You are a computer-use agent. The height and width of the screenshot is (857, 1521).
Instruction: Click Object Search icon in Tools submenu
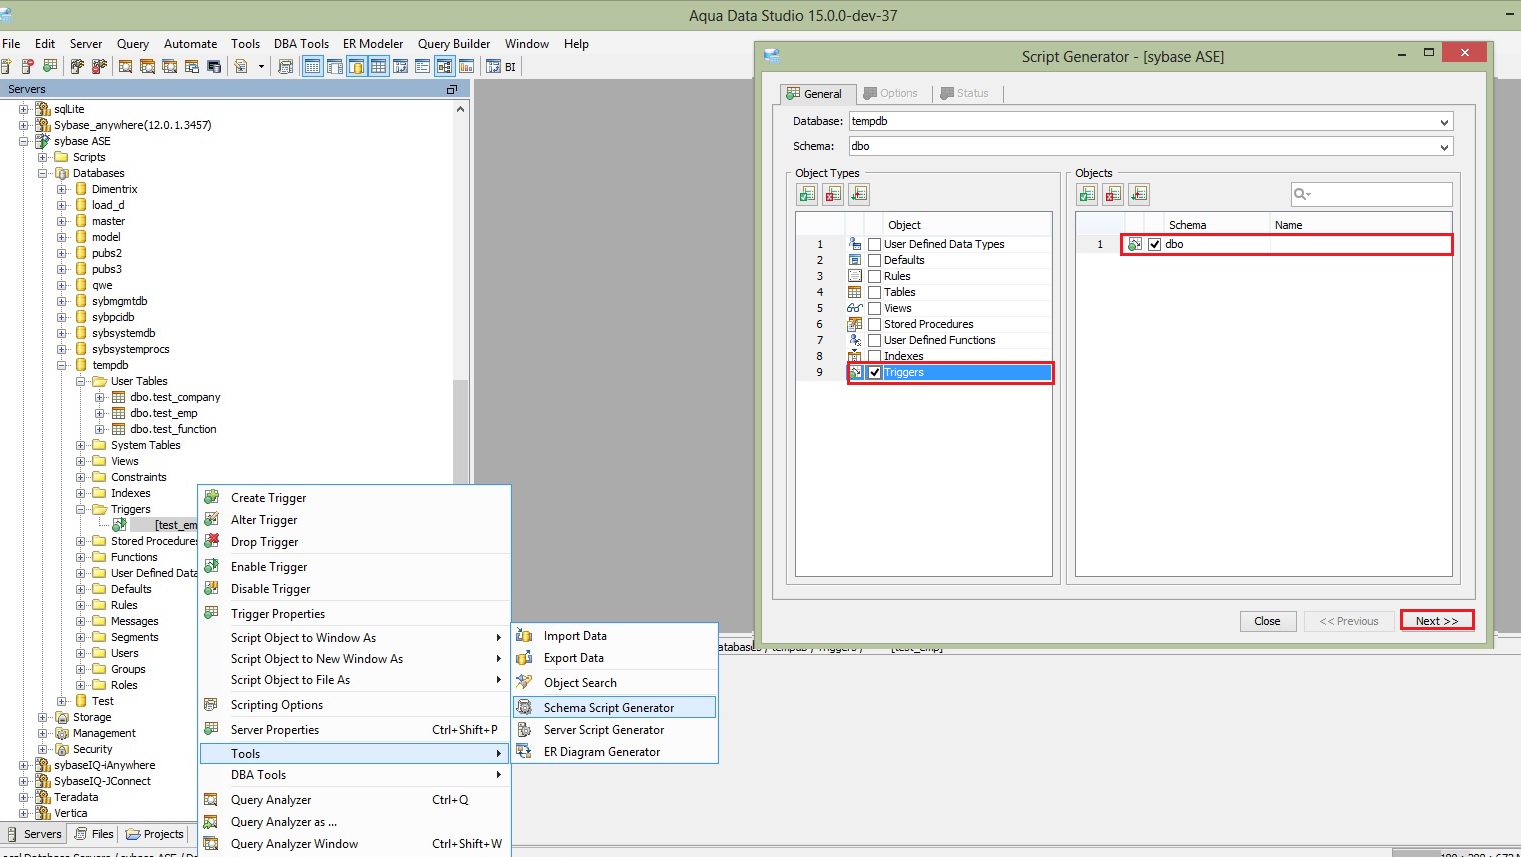(524, 682)
